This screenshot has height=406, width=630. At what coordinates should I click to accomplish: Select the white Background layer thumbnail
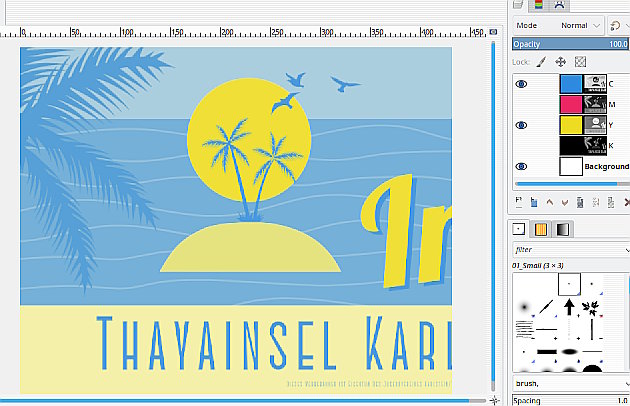click(571, 166)
